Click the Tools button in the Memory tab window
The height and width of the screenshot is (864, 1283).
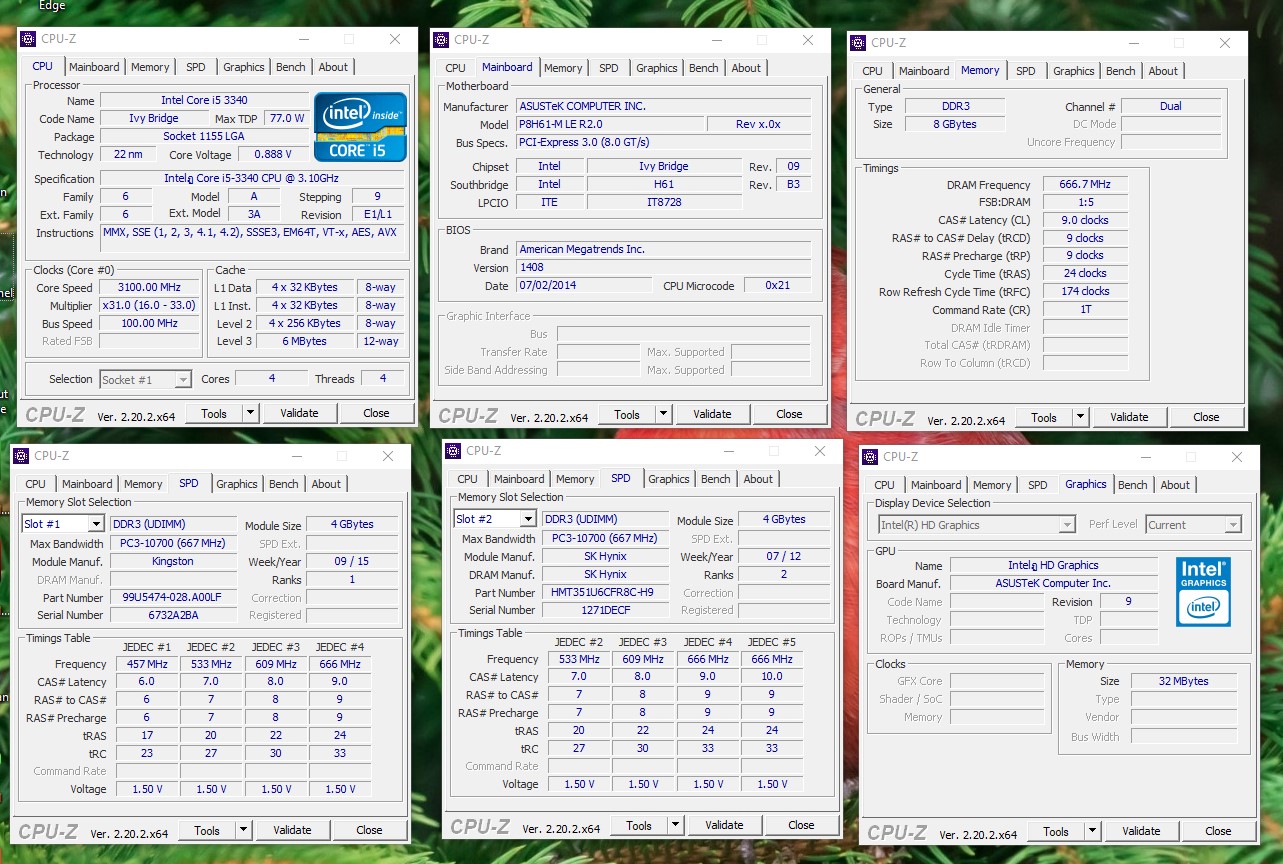click(x=1044, y=417)
